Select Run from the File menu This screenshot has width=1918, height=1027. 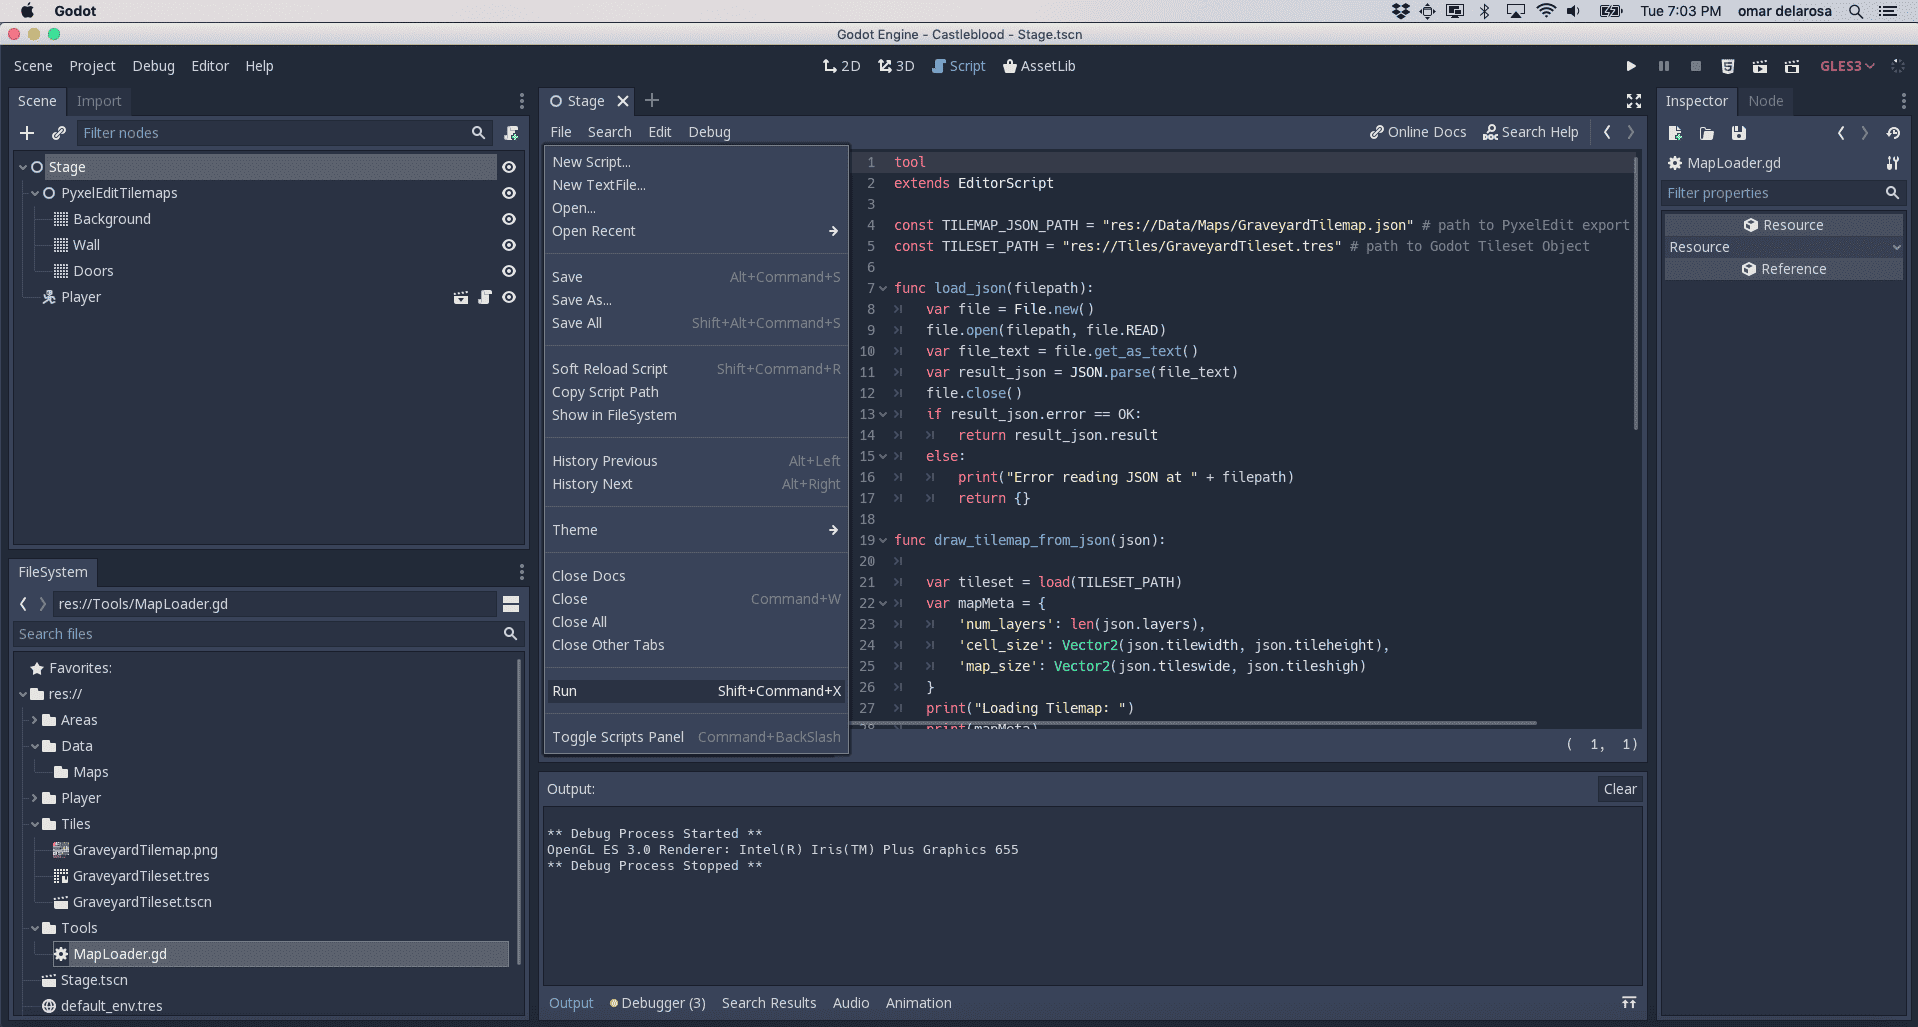565,691
